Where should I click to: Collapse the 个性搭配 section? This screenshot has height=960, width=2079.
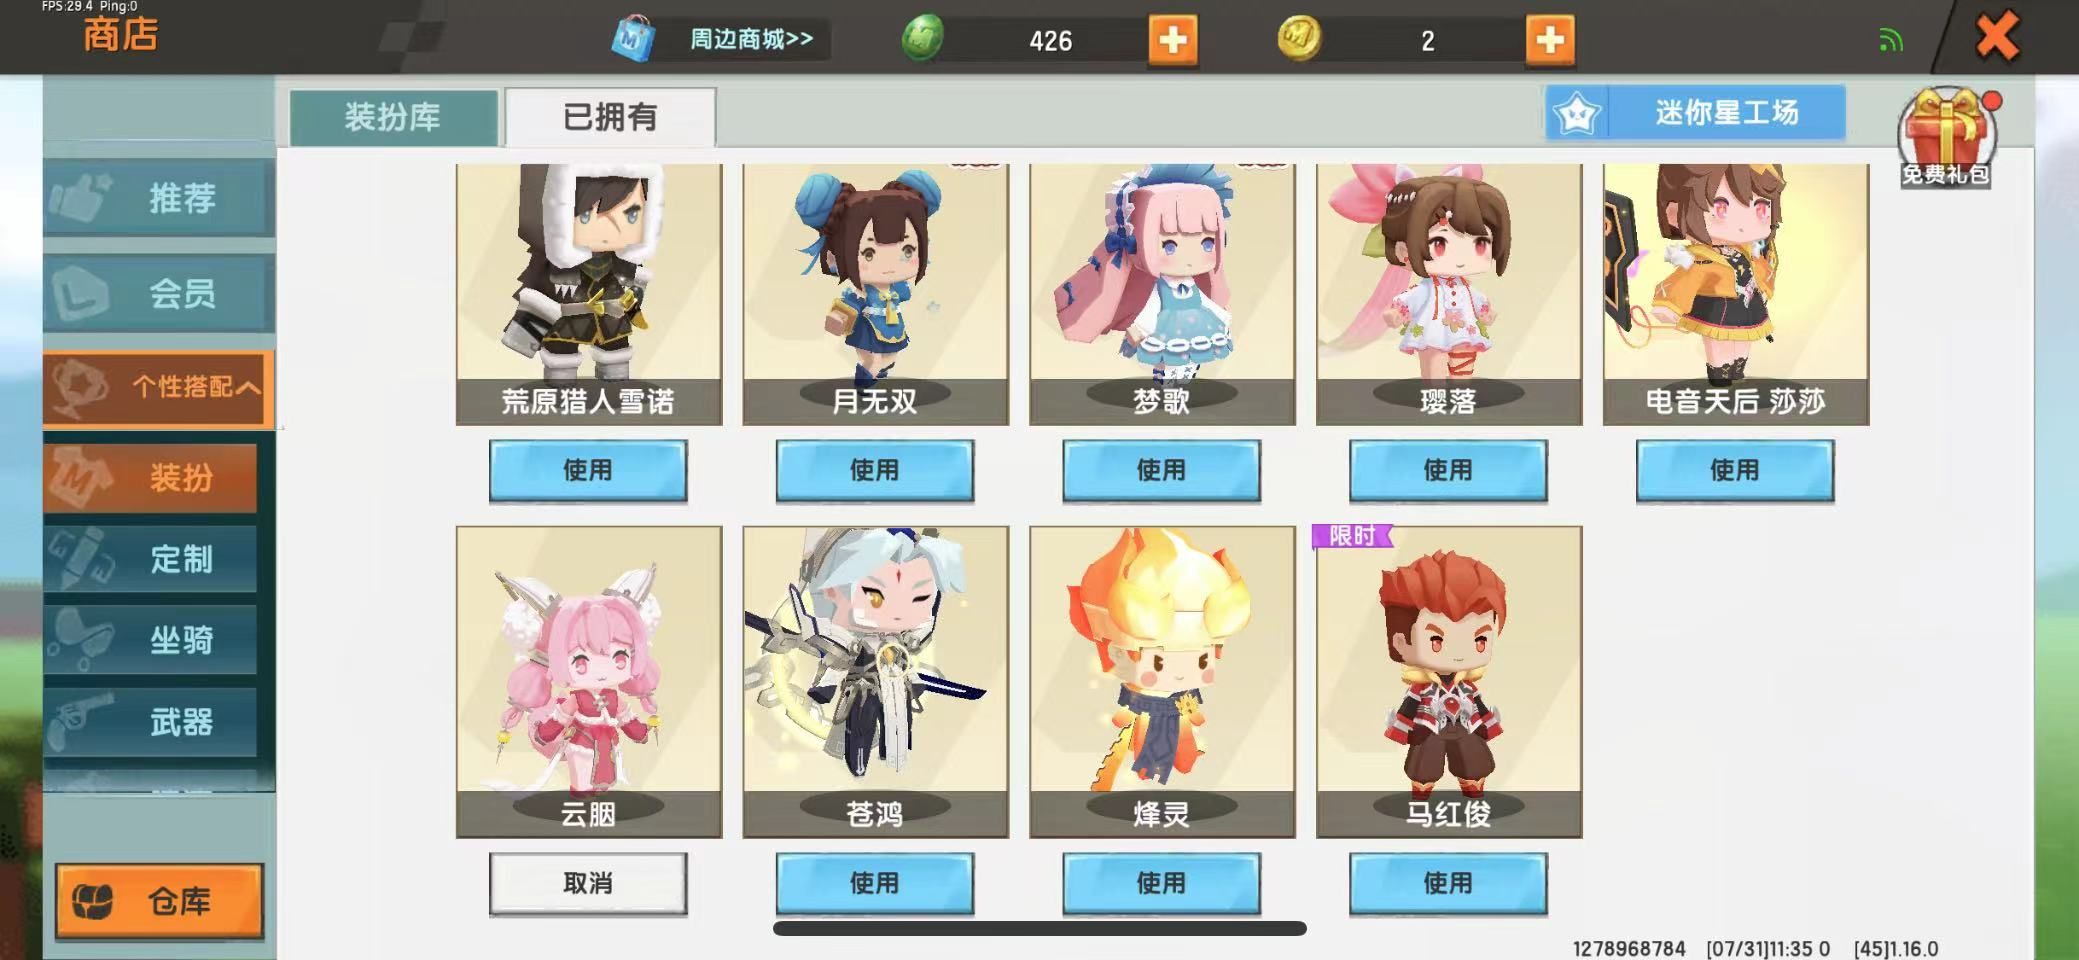click(x=158, y=387)
